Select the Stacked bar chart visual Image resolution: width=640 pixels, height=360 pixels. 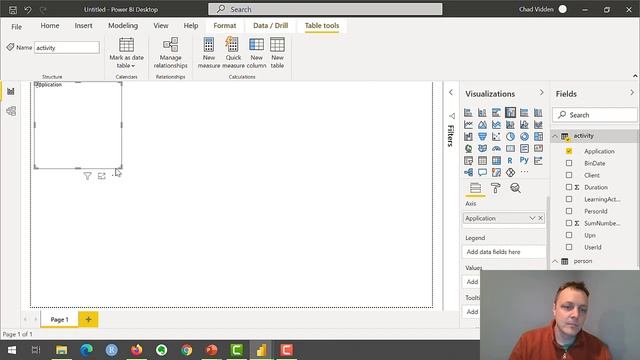[x=468, y=113]
